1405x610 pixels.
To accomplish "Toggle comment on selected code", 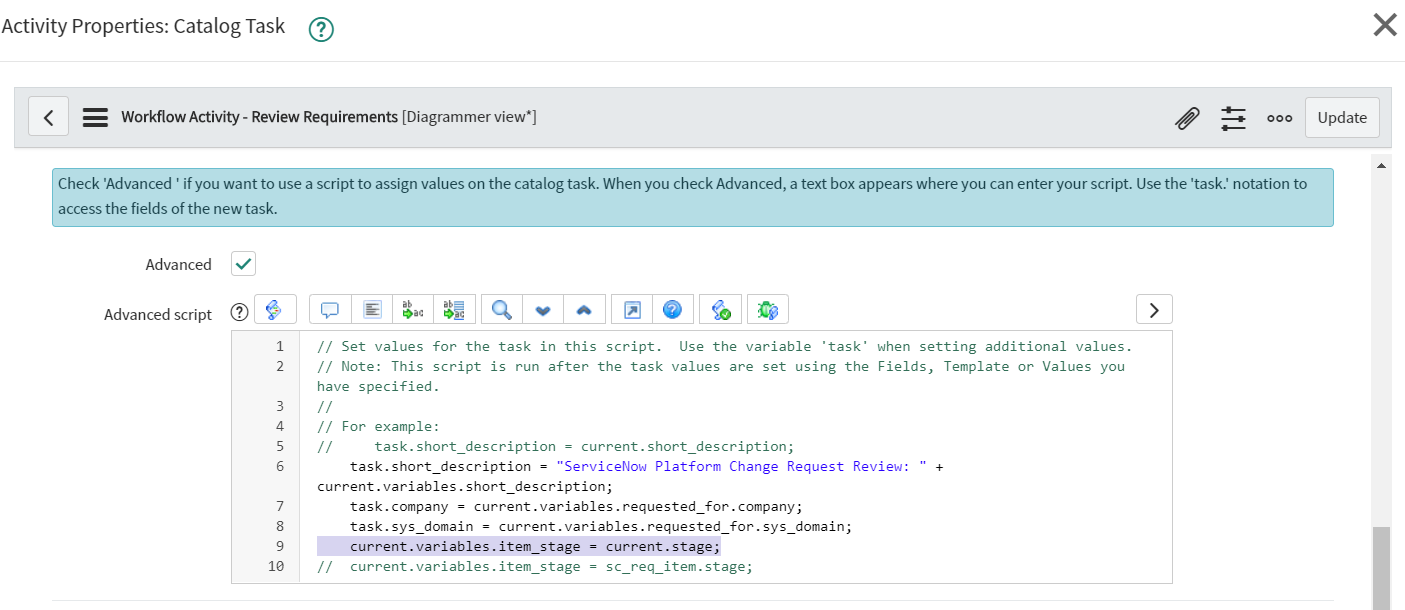I will pos(330,310).
